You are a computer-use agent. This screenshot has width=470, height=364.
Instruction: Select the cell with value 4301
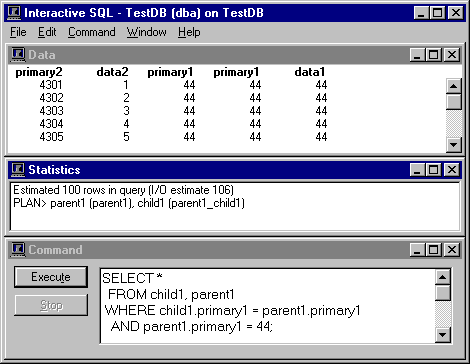(51, 85)
